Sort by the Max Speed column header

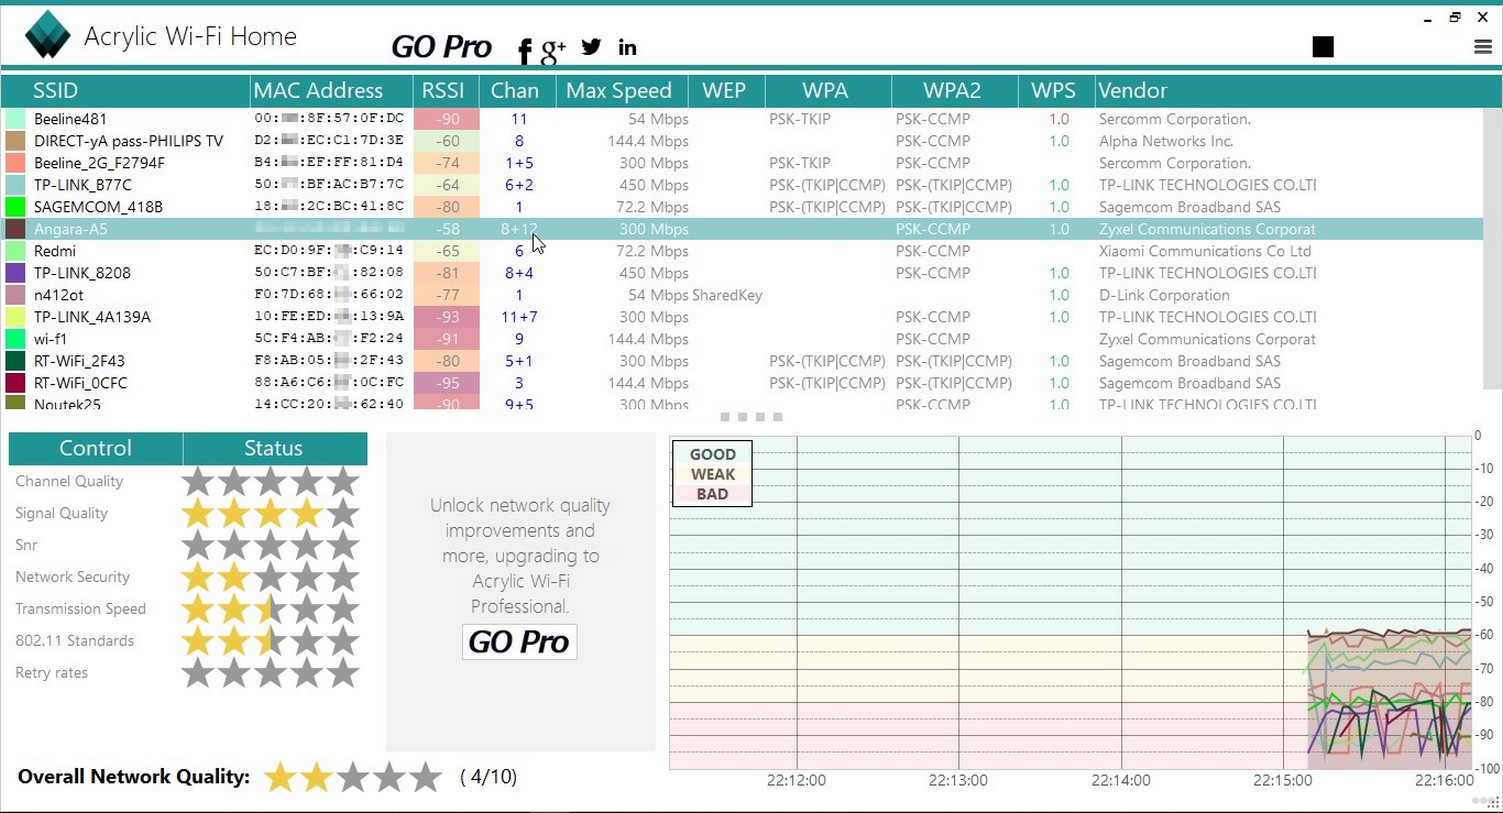pyautogui.click(x=621, y=90)
